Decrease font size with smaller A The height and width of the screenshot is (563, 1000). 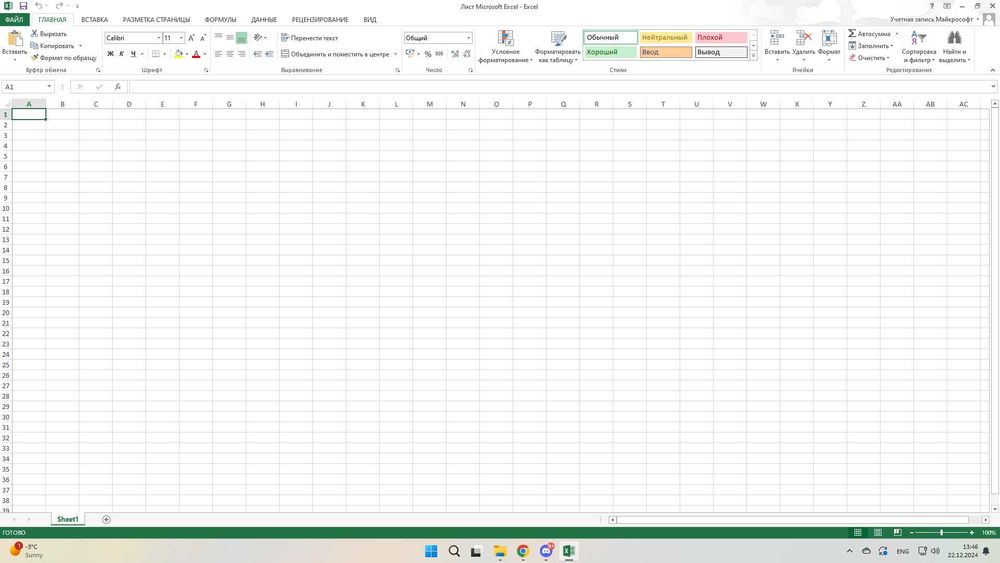tap(203, 38)
